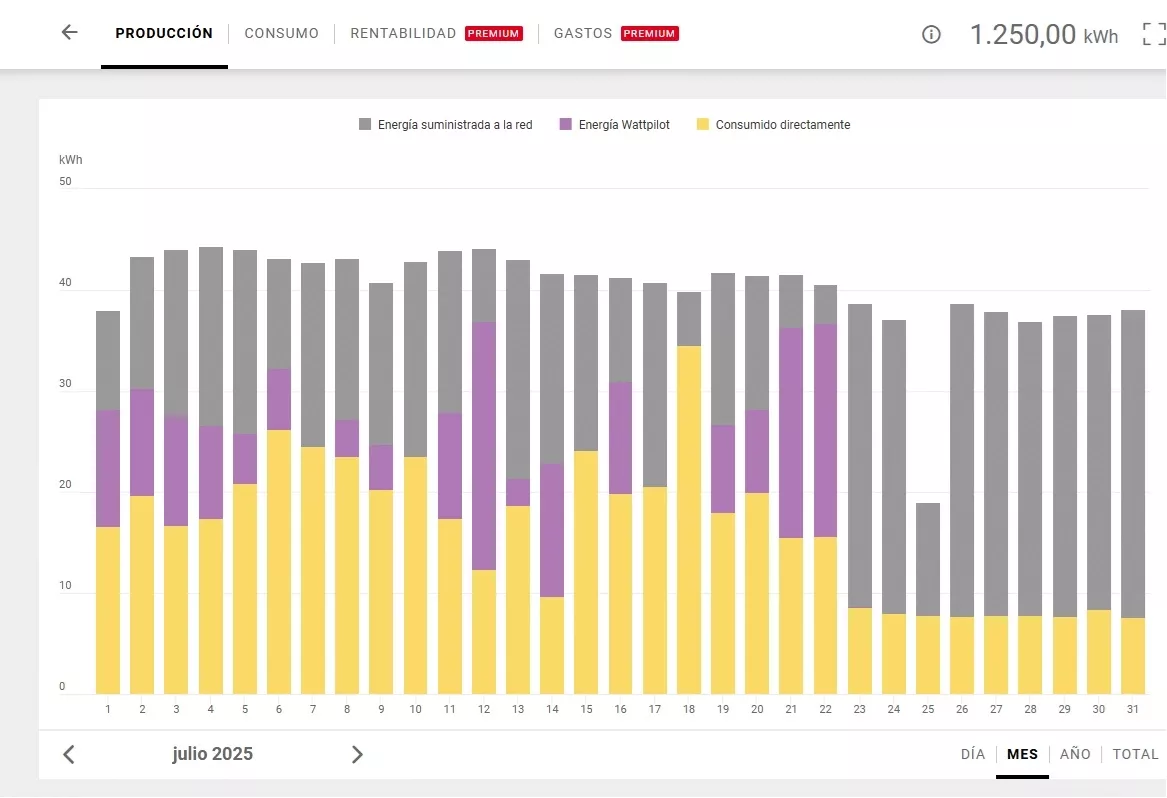Click the back arrow icon
Image resolution: width=1167 pixels, height=798 pixels.
(x=69, y=32)
